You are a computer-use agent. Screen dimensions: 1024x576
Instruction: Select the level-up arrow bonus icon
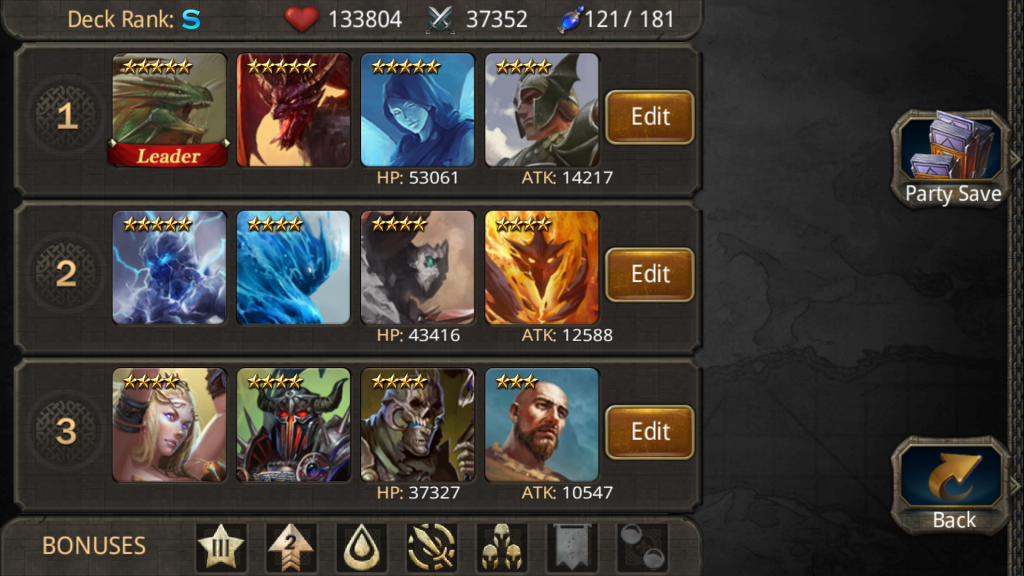(291, 547)
